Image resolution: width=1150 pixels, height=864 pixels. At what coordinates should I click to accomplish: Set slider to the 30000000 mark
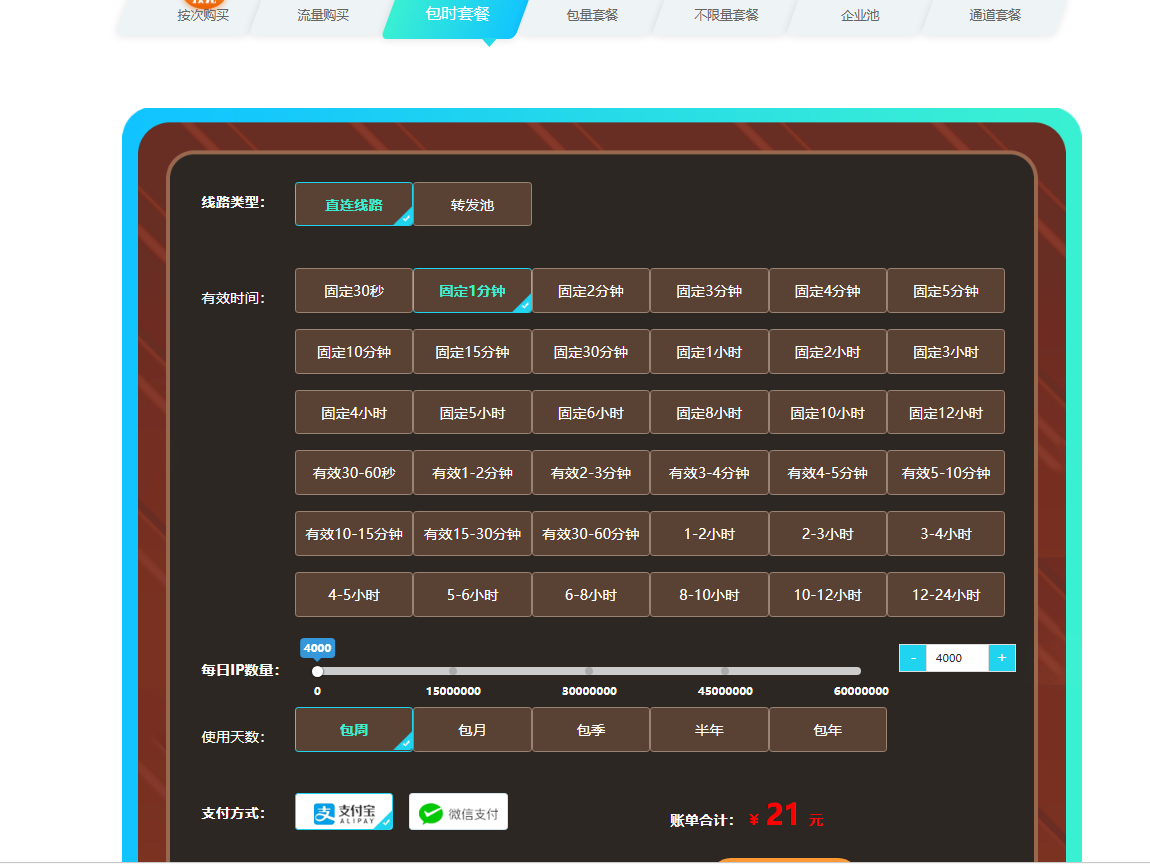[589, 671]
